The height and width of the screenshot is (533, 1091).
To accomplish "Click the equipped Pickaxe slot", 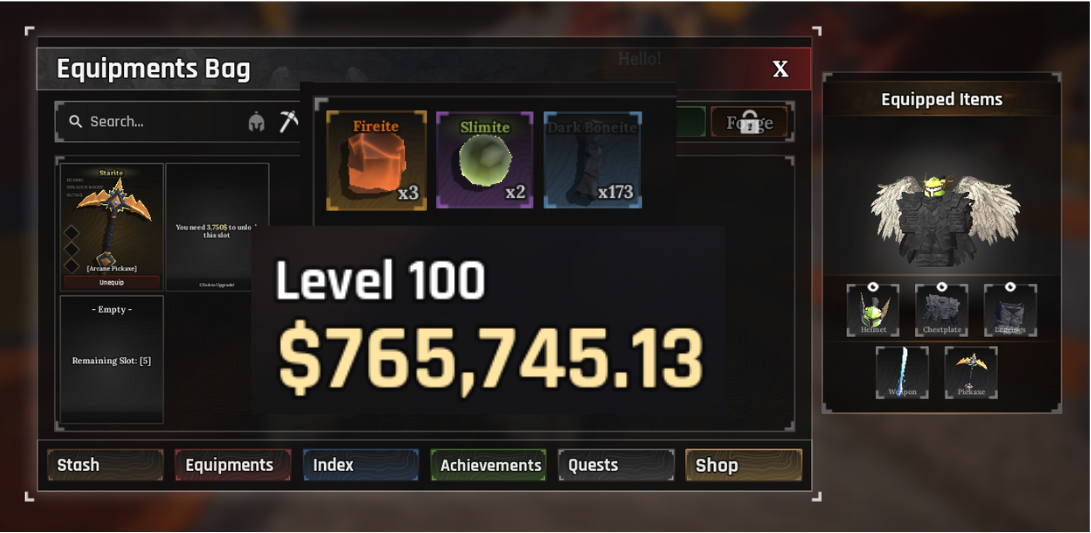I will 971,372.
